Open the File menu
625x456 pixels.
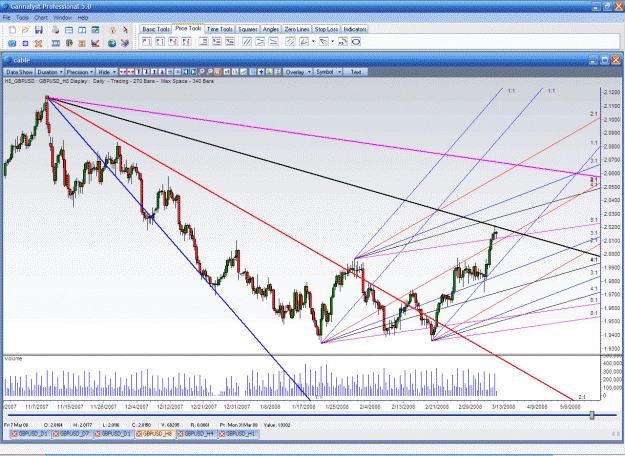7,18
